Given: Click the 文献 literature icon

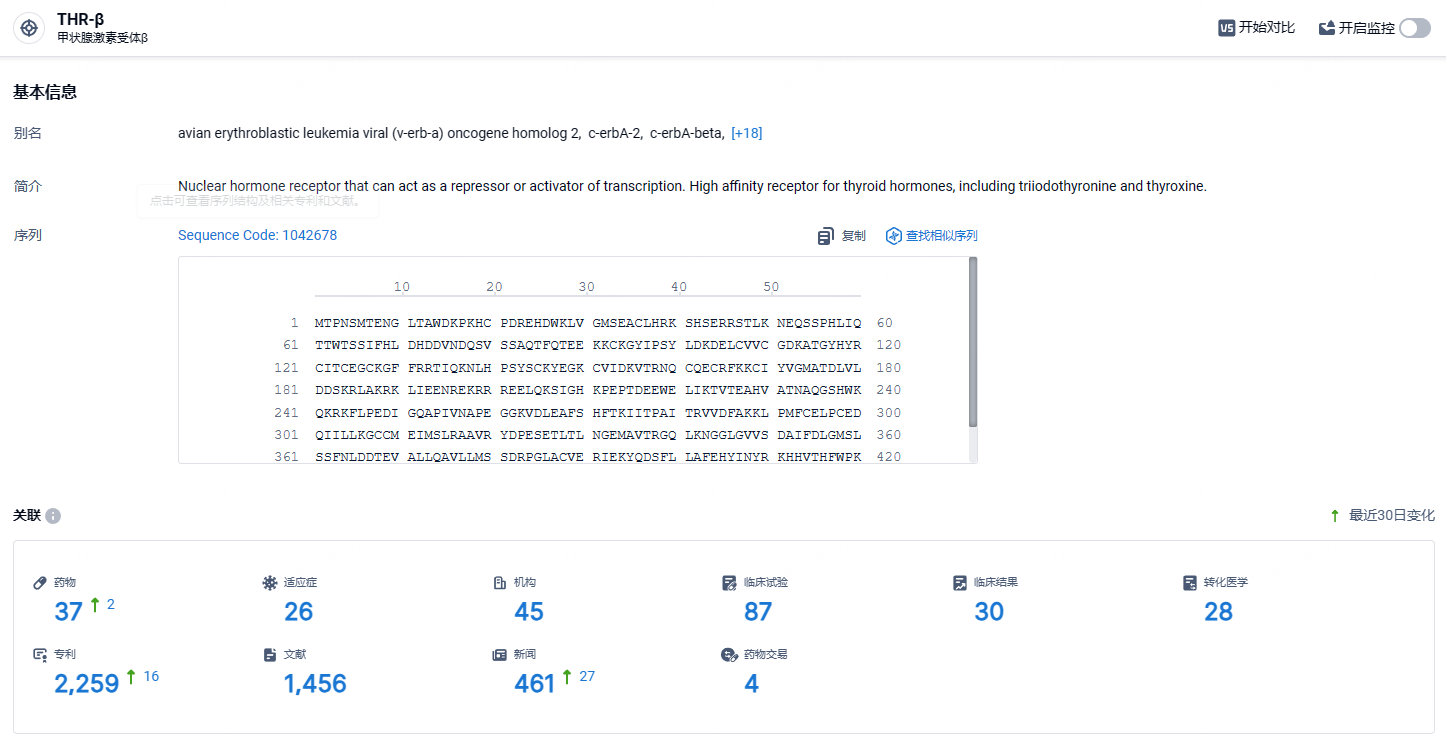Looking at the screenshot, I should point(269,654).
